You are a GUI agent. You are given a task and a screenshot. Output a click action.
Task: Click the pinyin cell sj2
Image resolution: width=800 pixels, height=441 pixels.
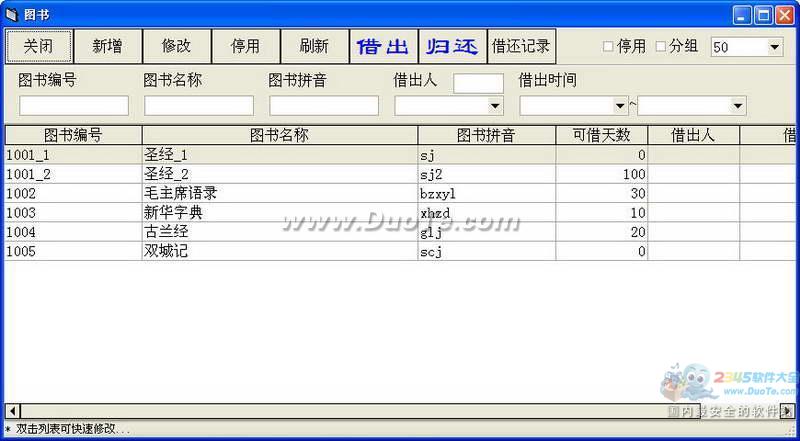tap(487, 174)
